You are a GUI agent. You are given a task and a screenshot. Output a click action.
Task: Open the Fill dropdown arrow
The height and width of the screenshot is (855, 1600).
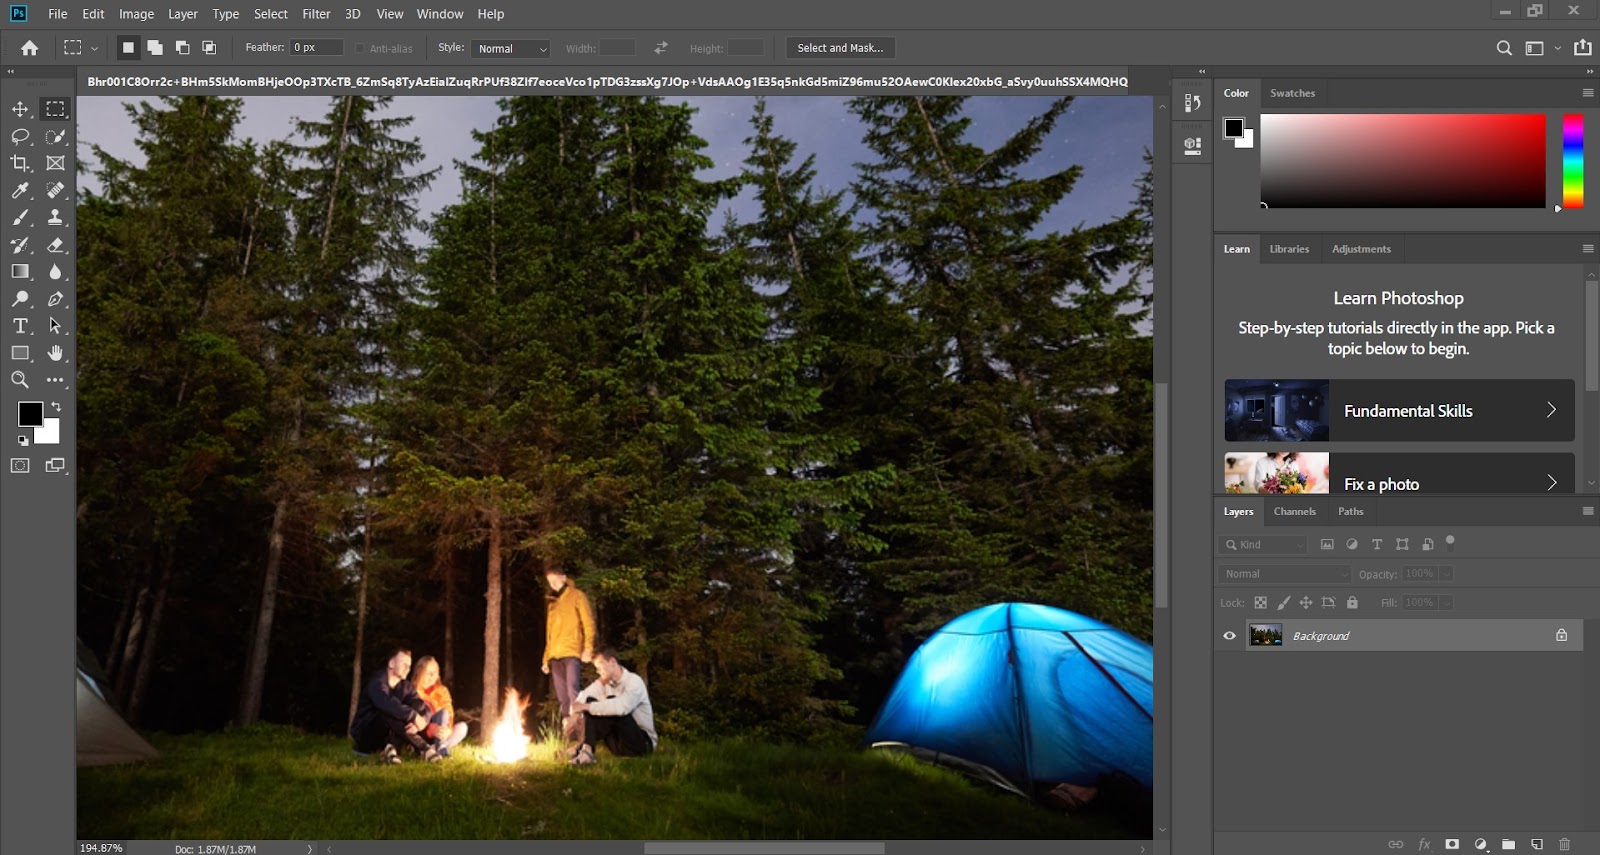1446,603
